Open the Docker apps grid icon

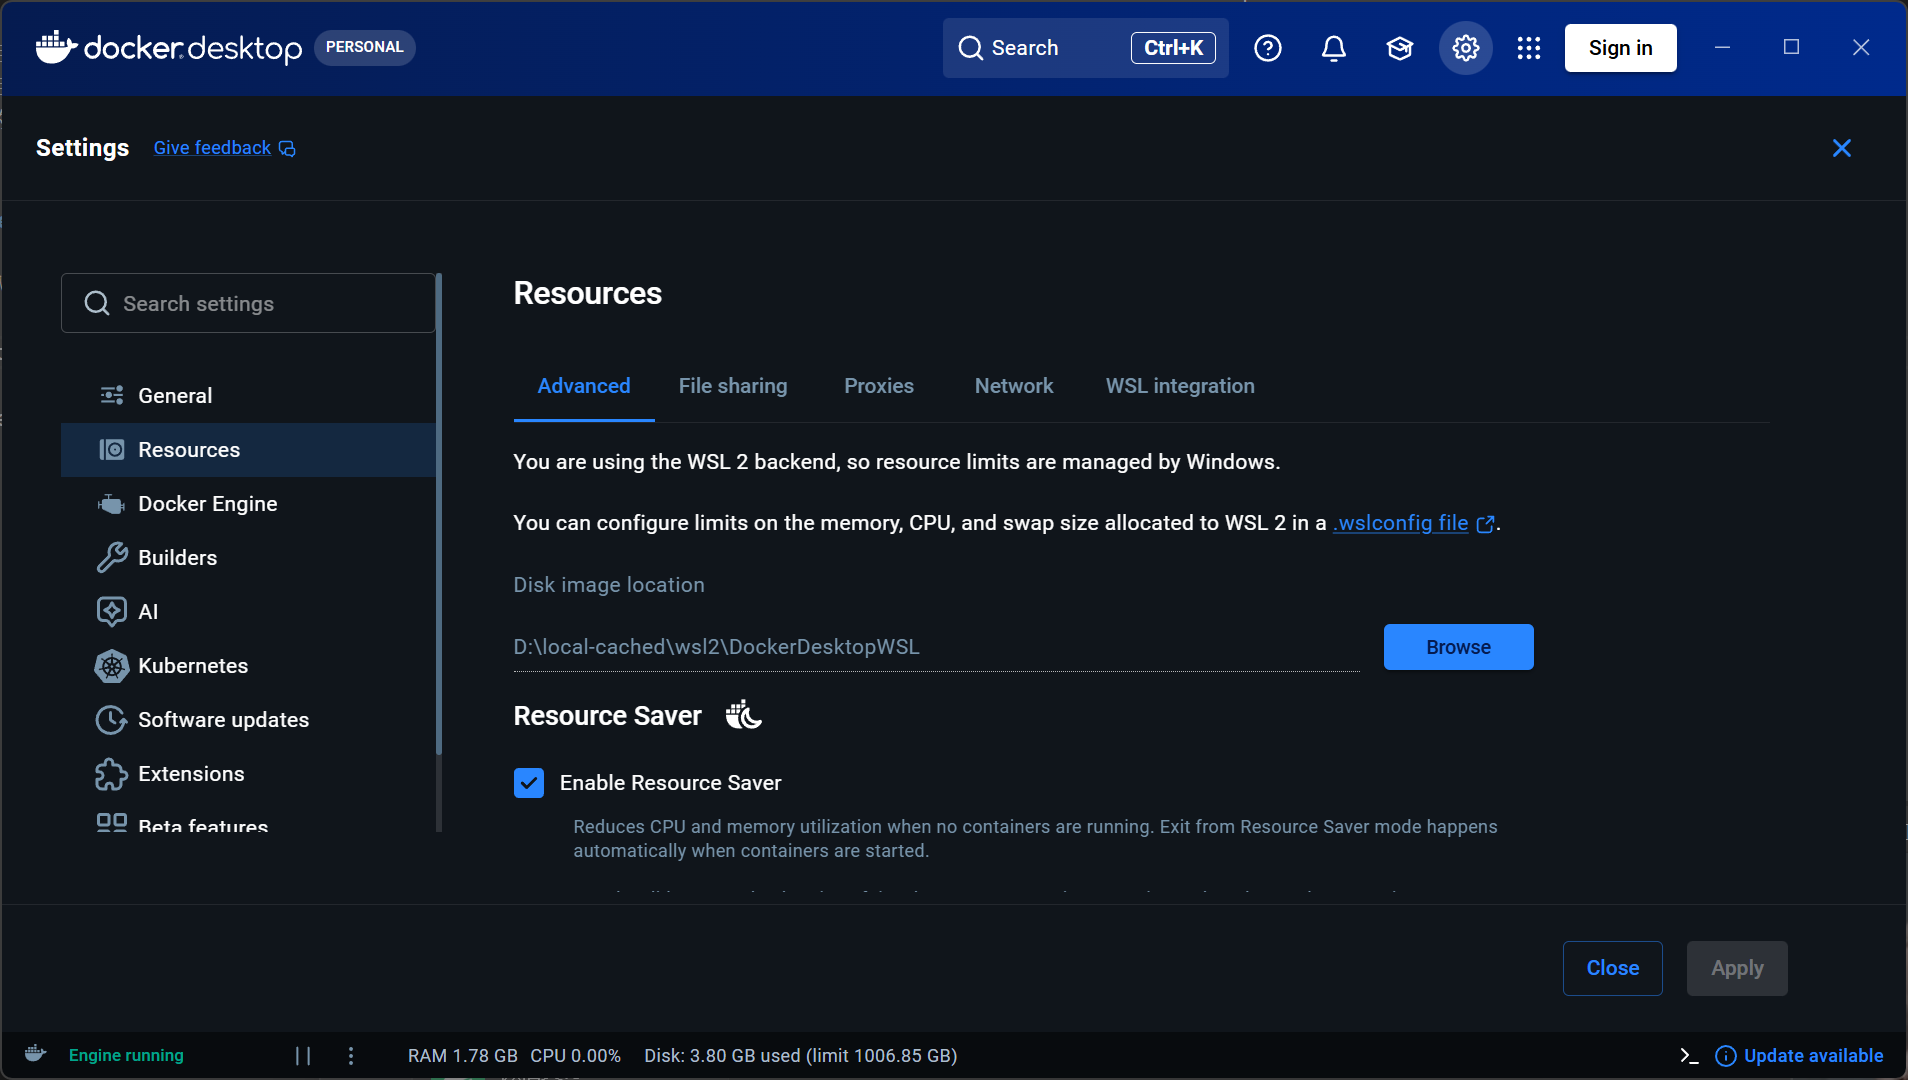pyautogui.click(x=1529, y=48)
